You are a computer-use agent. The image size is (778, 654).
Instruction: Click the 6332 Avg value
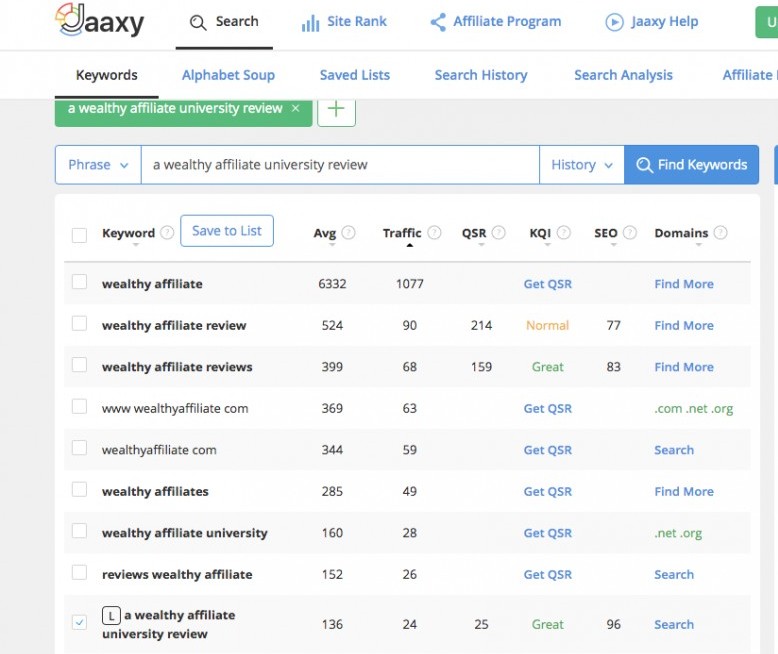point(332,284)
